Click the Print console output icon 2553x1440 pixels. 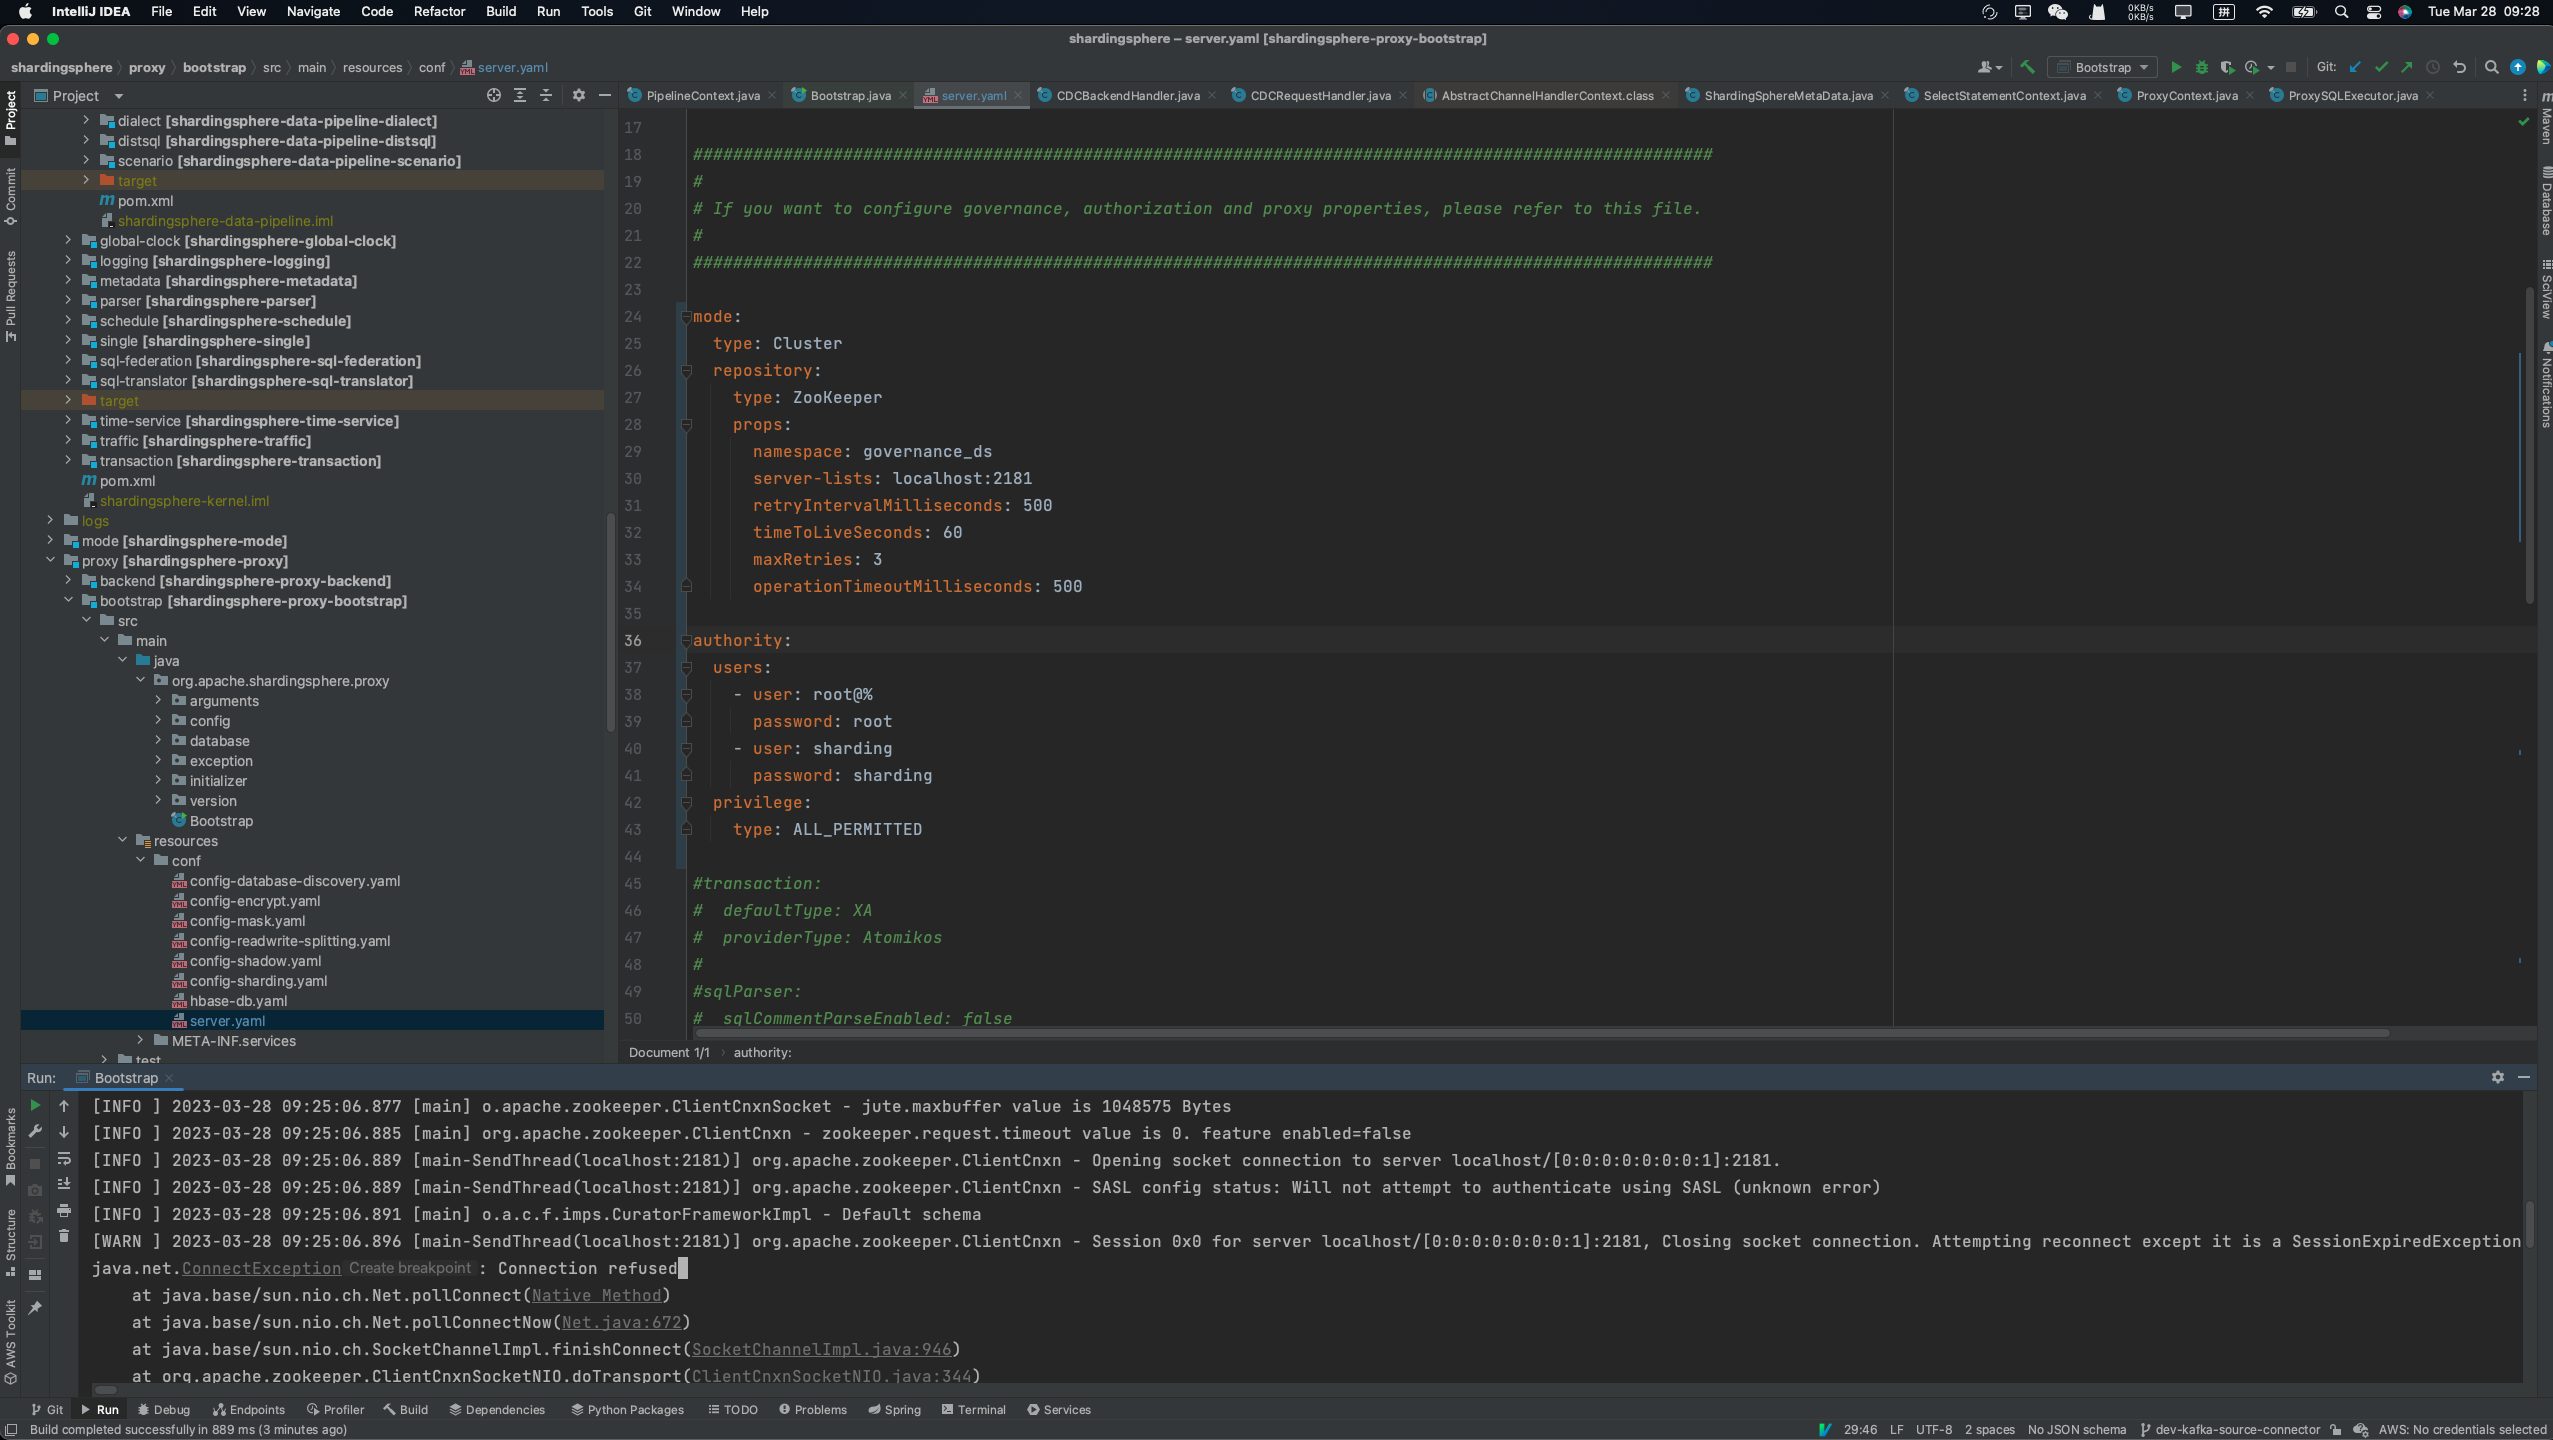[x=64, y=1210]
